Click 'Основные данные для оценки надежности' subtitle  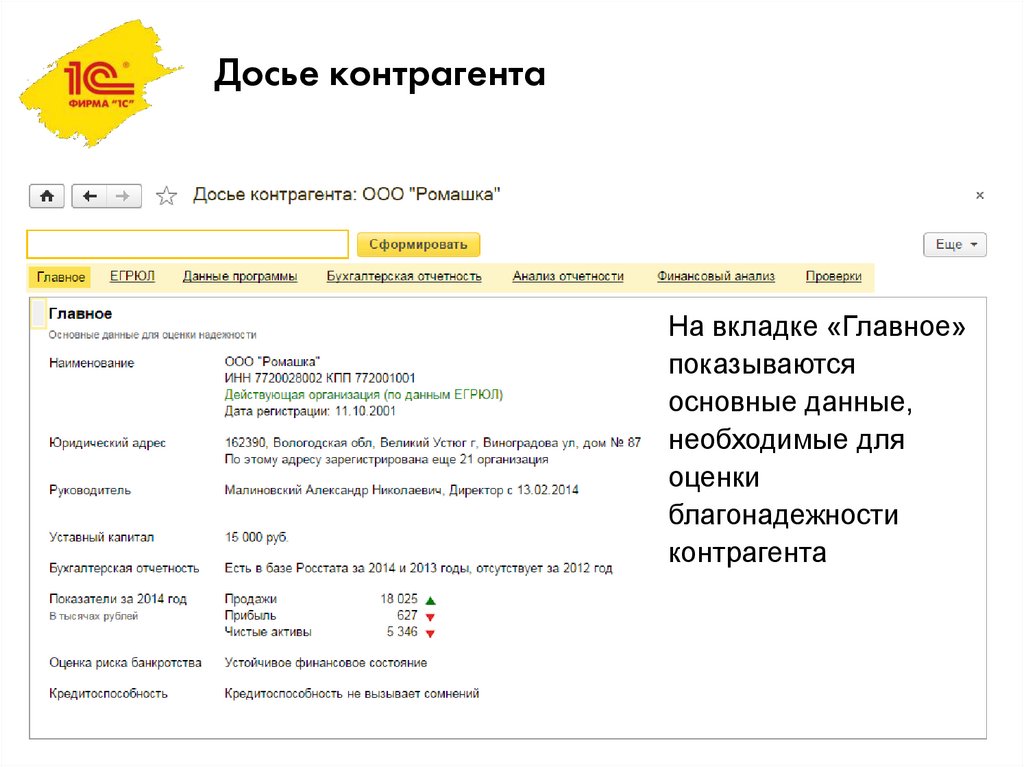(152, 335)
